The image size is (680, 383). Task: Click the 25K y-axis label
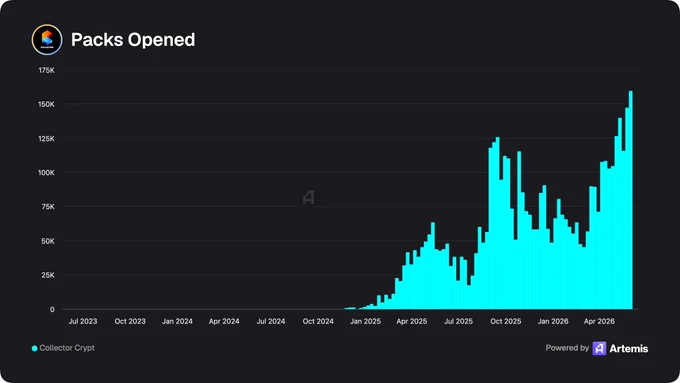48,275
